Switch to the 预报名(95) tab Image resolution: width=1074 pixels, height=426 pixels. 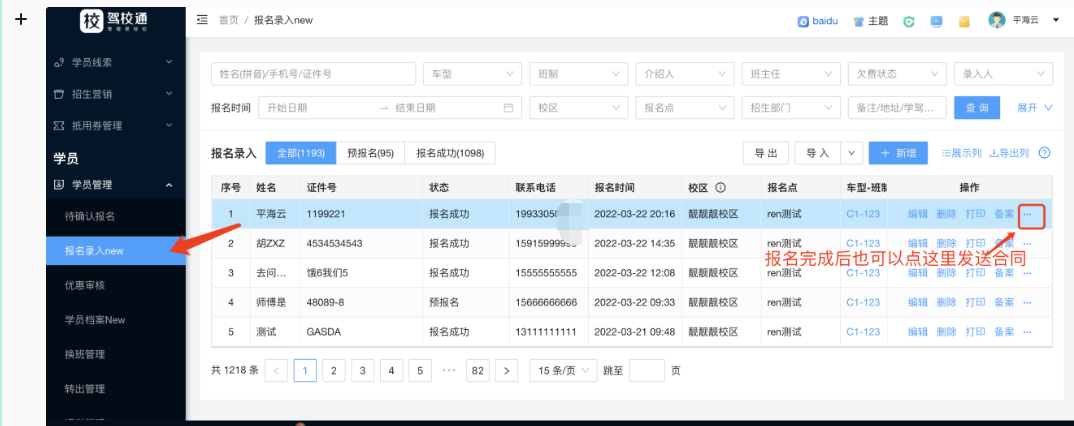371,153
